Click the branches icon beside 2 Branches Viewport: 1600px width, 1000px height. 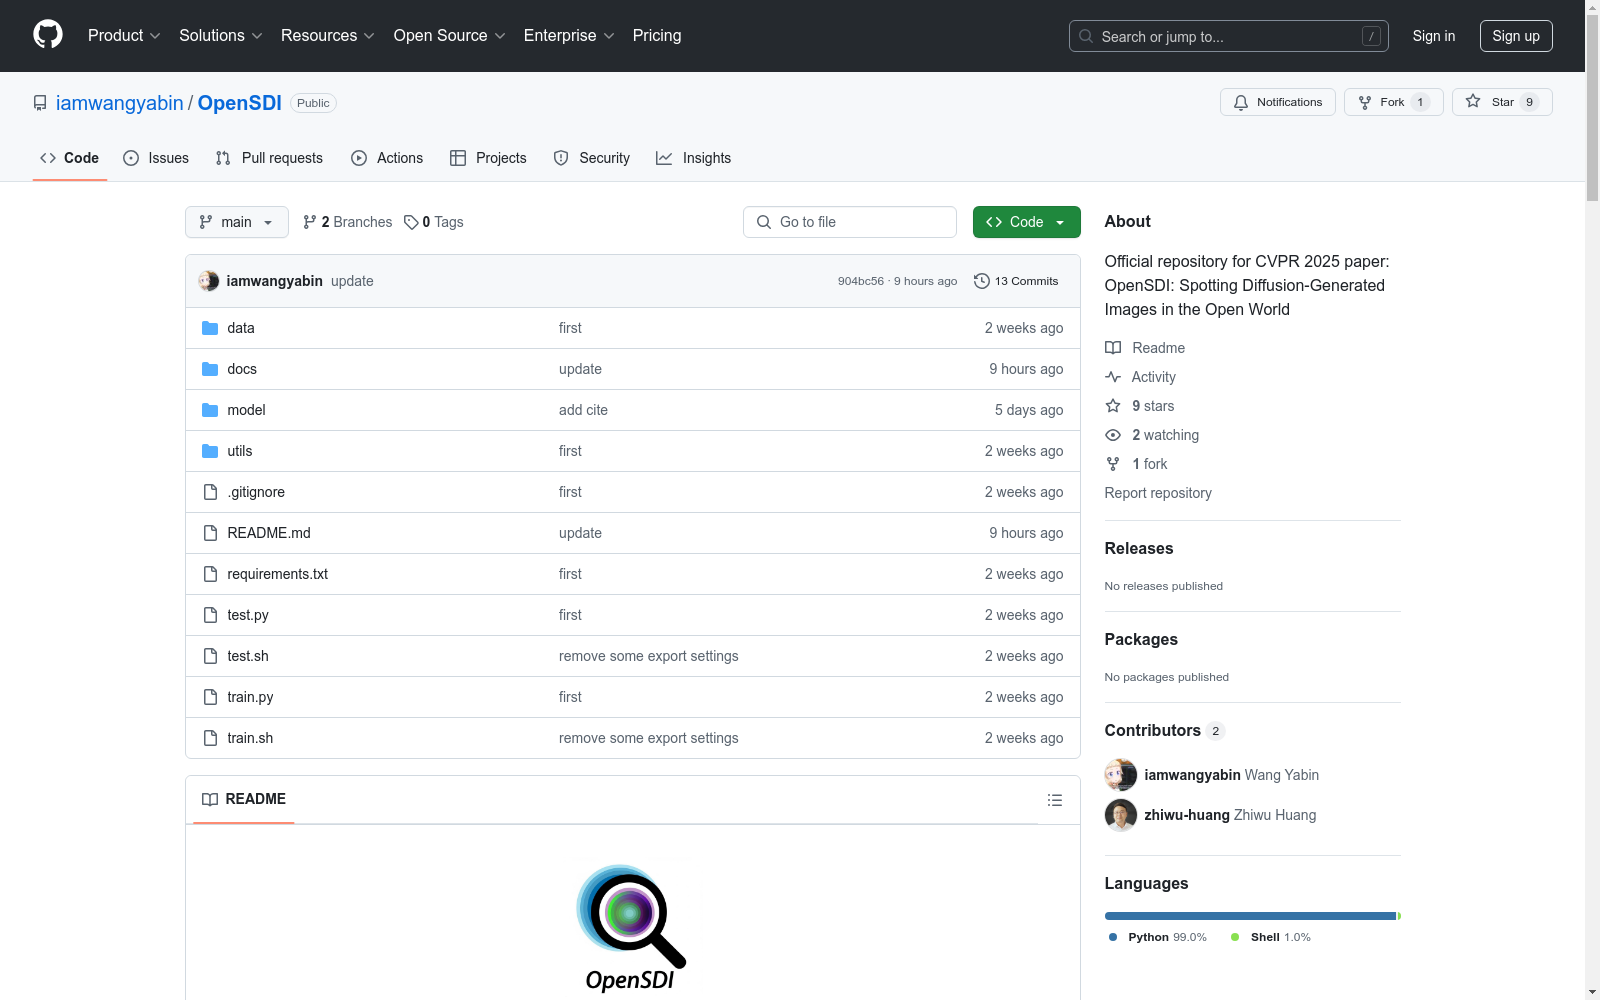point(310,222)
